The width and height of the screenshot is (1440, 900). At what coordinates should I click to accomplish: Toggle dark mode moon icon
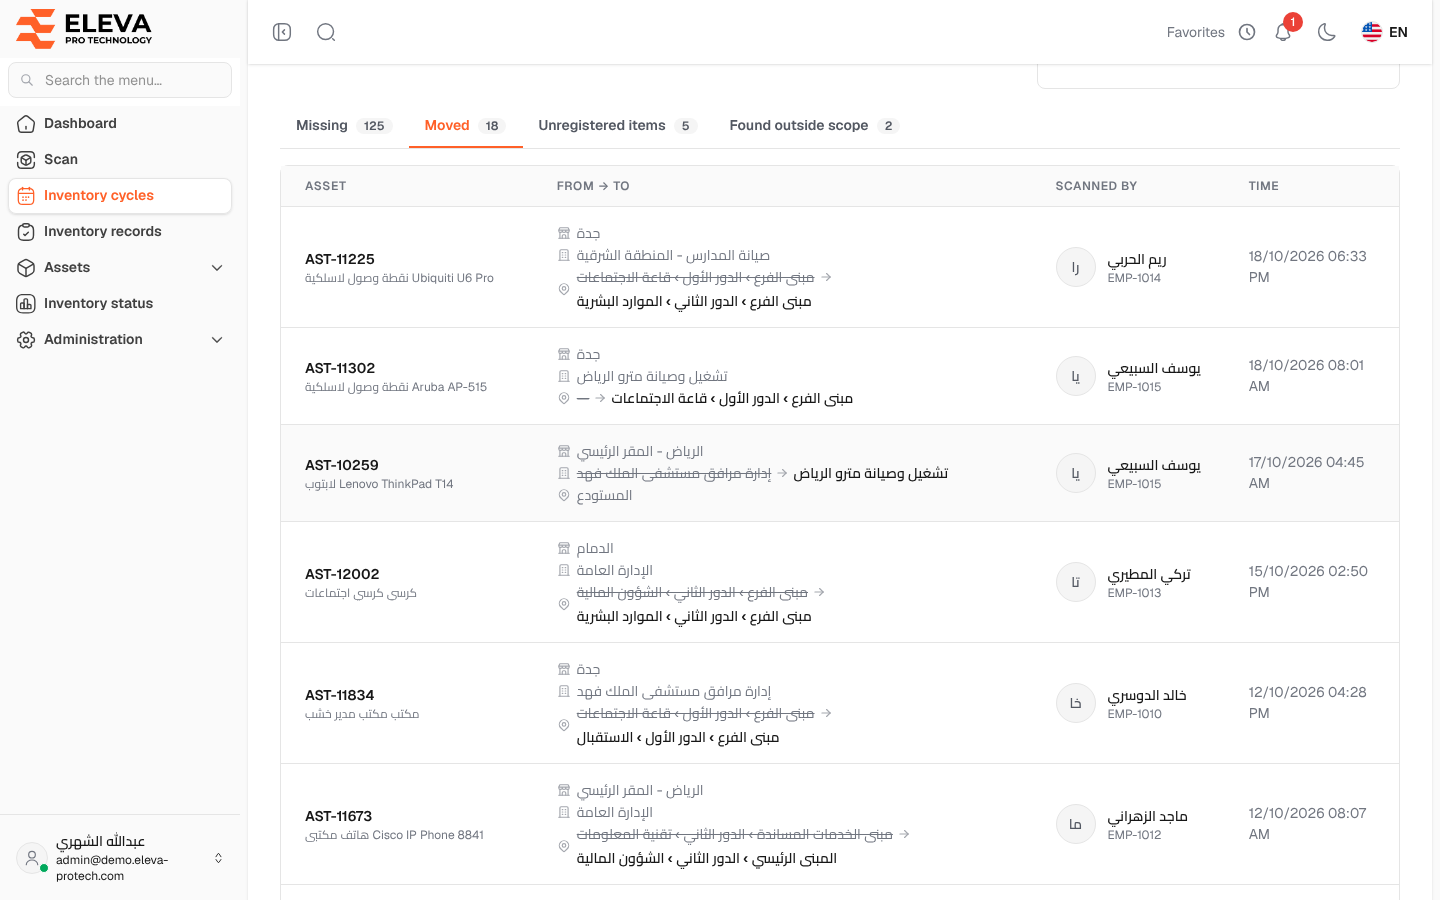pos(1327,32)
